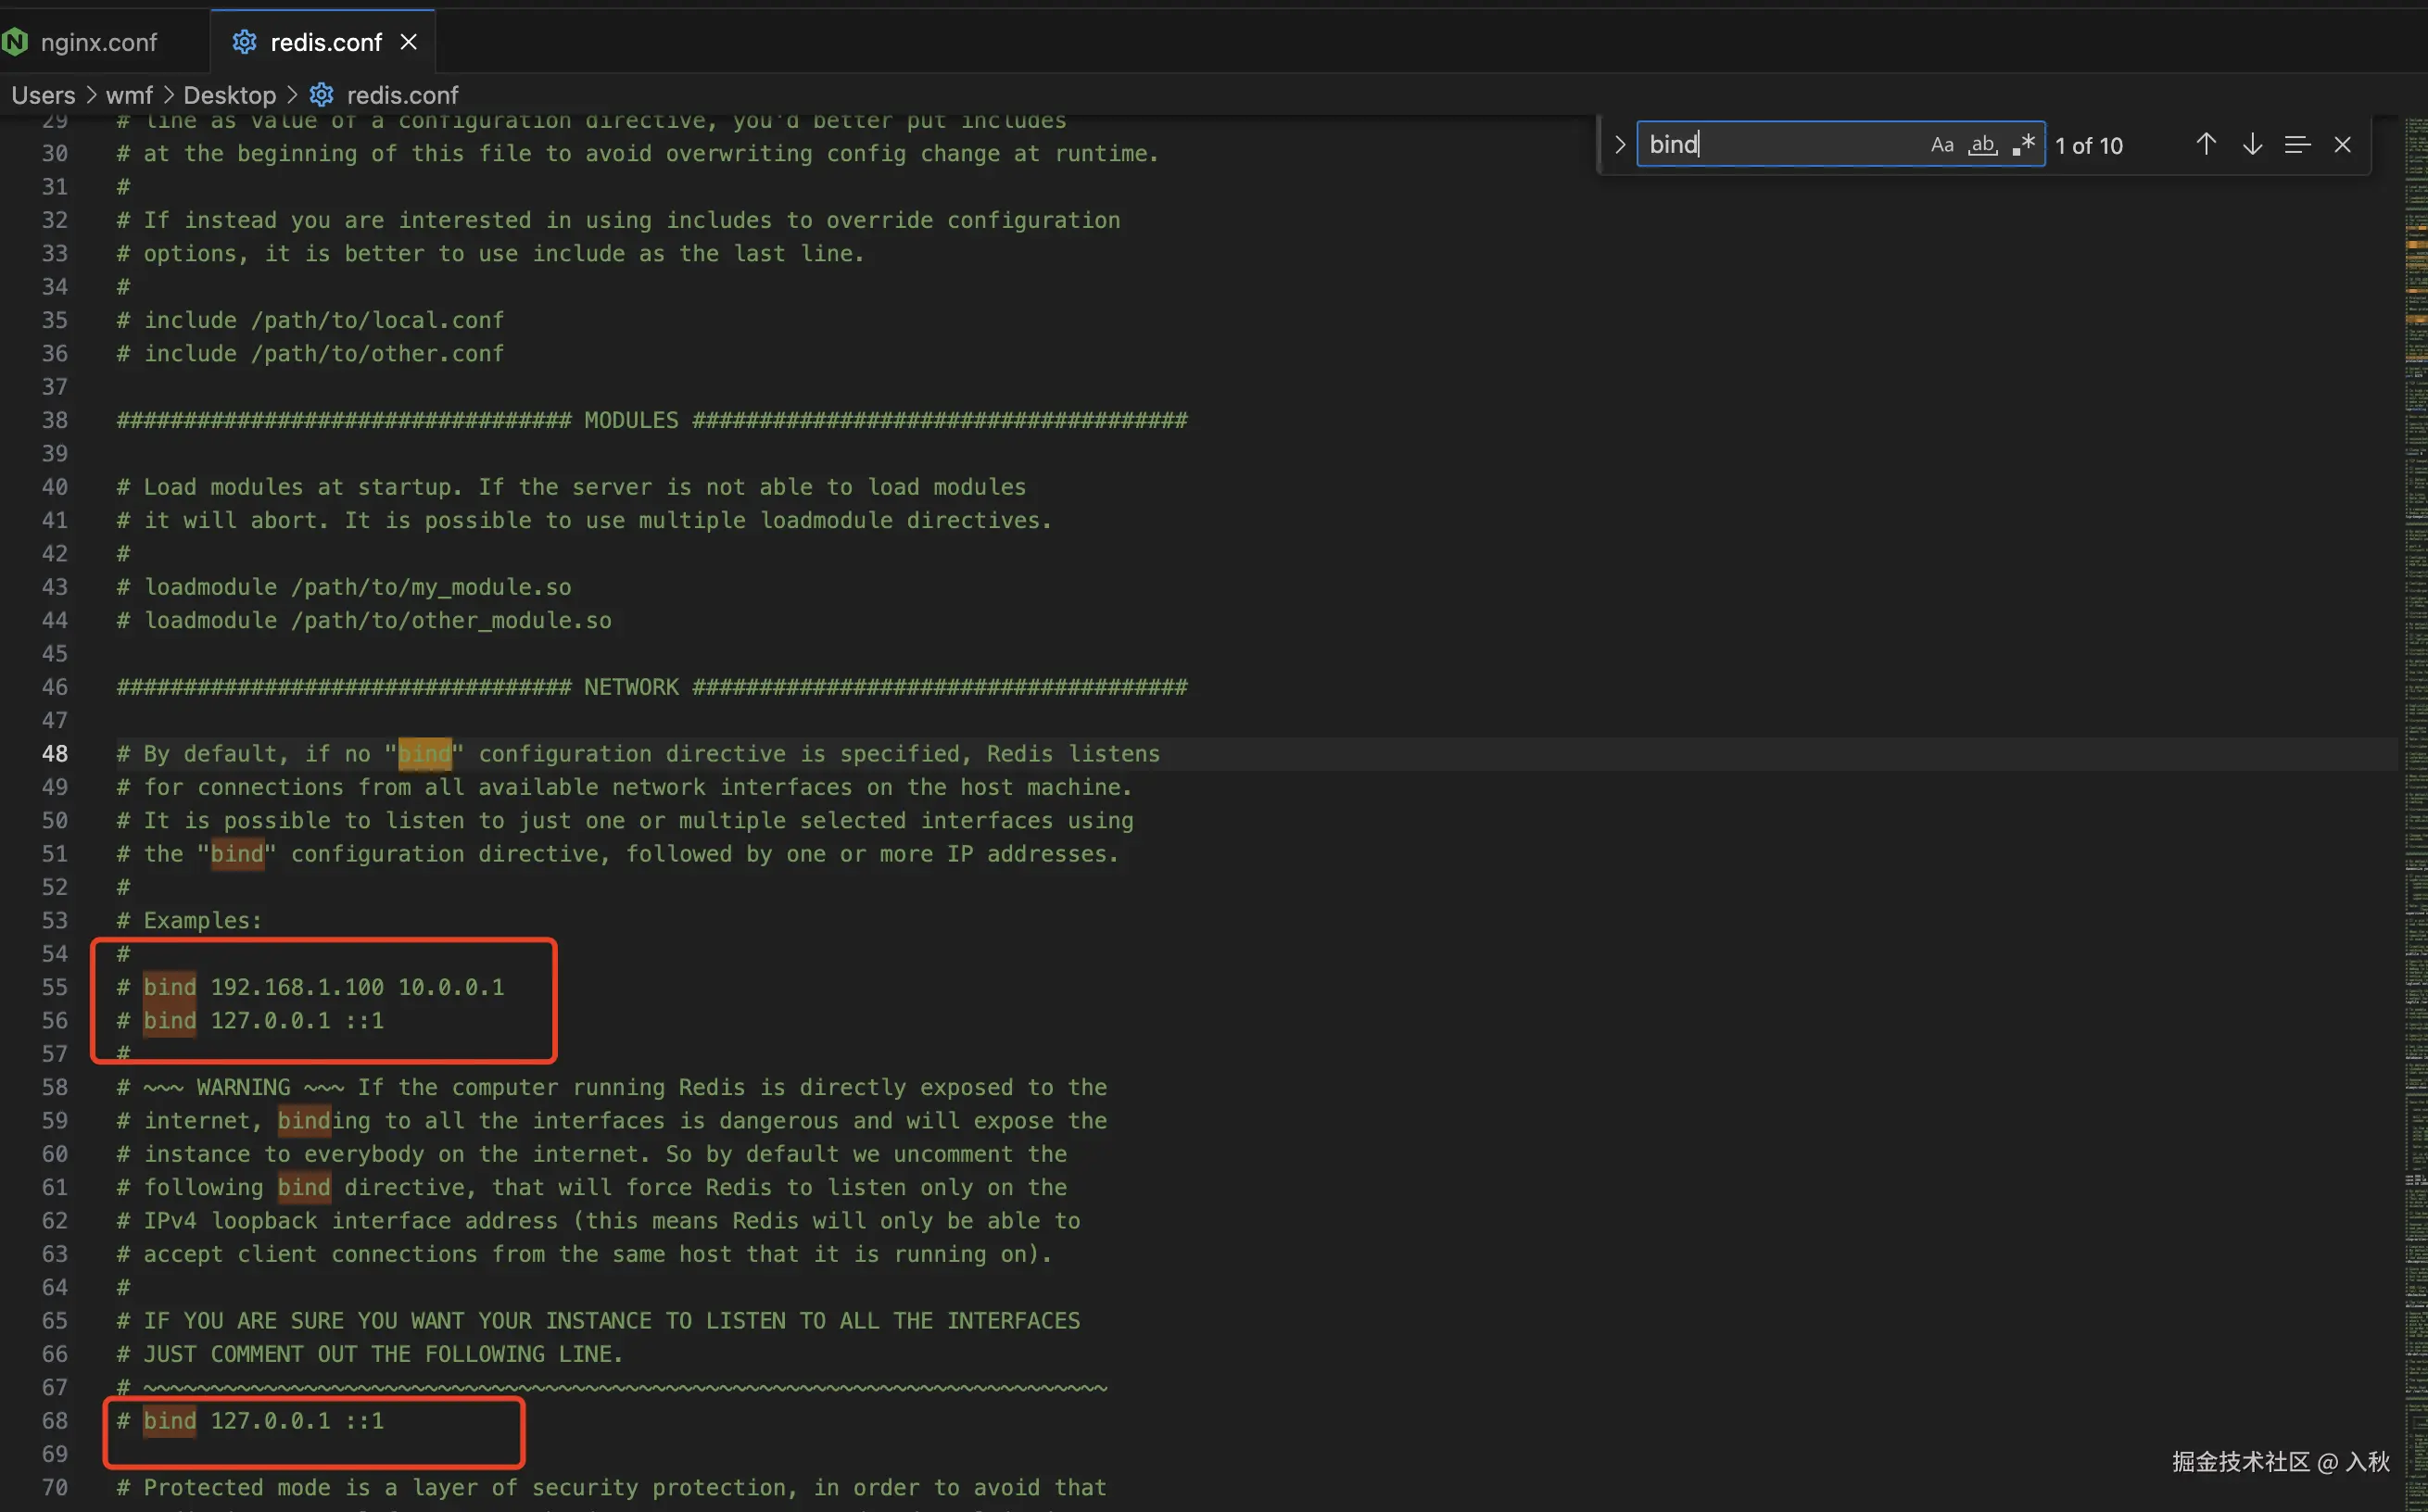Click redis.conf breadcrumb file item
The image size is (2428, 1512).
tap(401, 95)
